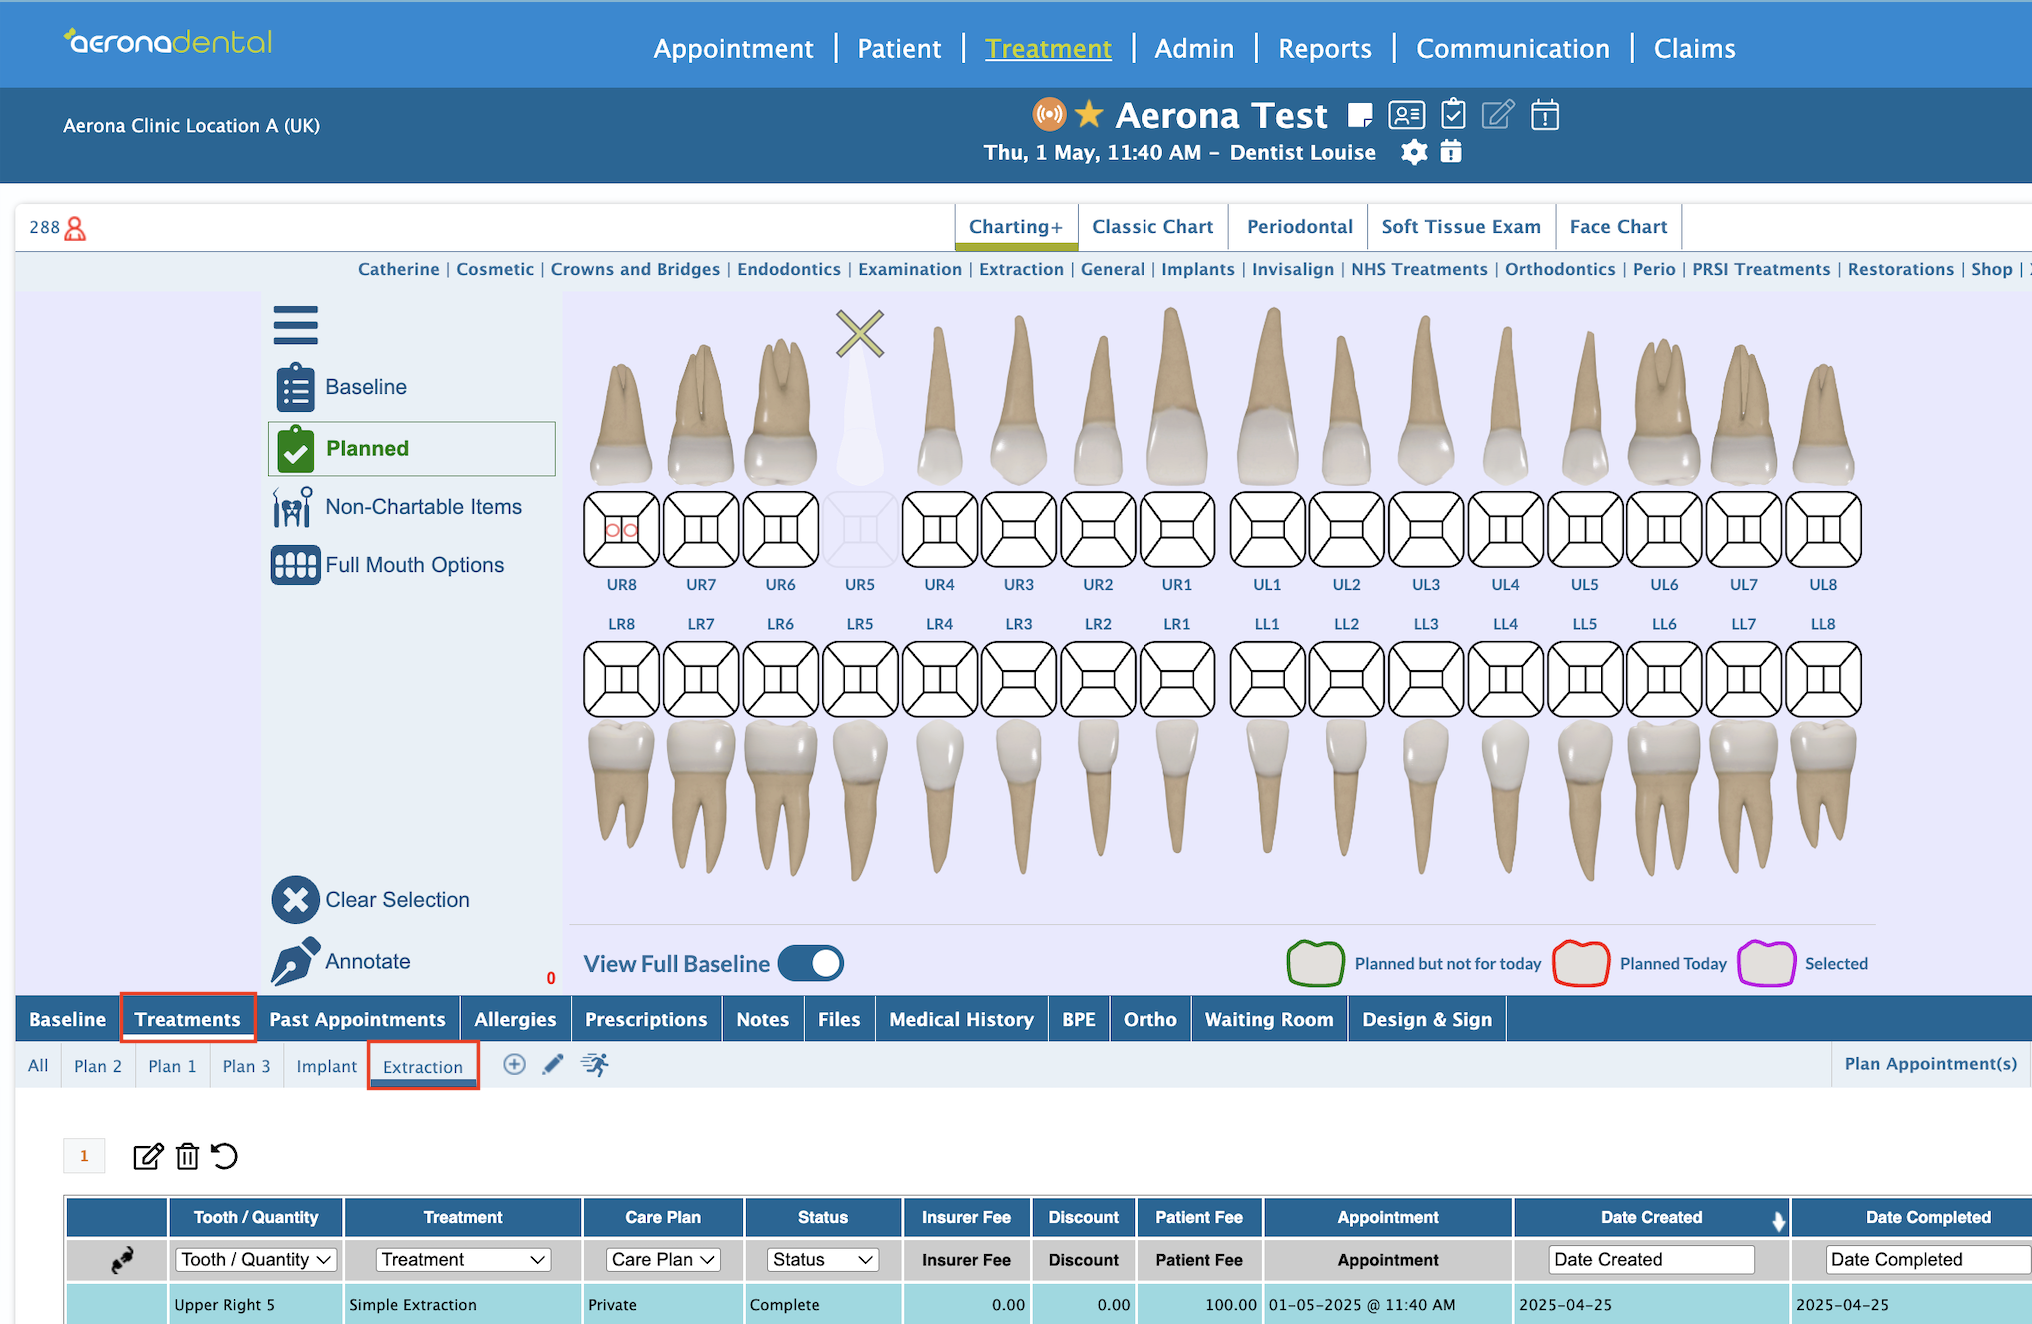Click the Clear Selection icon
The image size is (2032, 1324).
pyautogui.click(x=295, y=900)
